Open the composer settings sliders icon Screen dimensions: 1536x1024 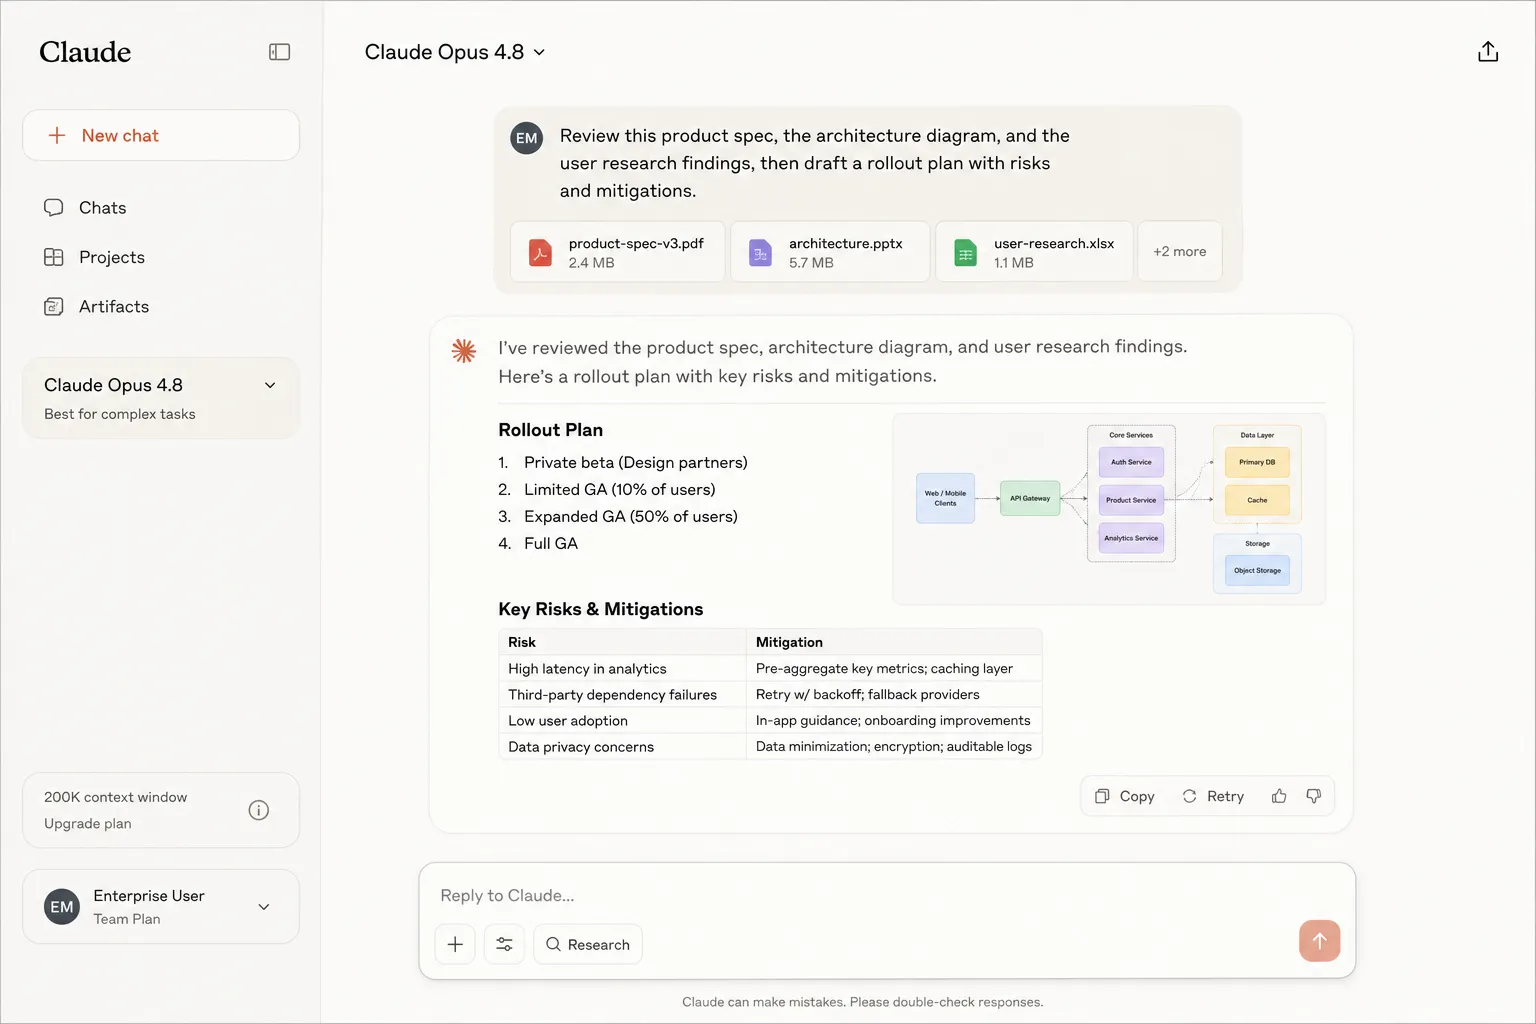pos(504,944)
